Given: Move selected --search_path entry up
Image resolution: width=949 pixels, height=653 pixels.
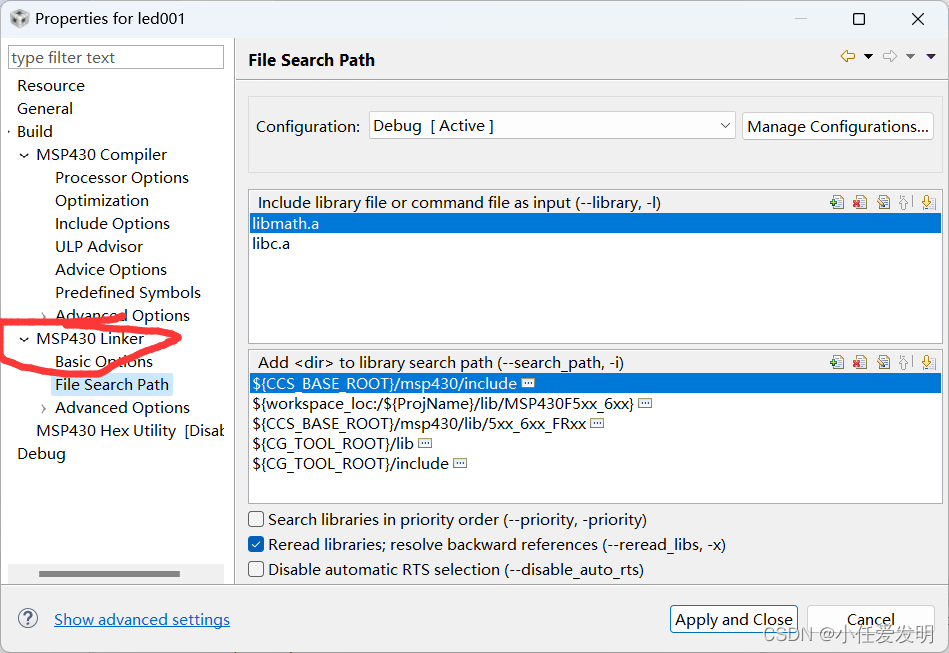Looking at the screenshot, I should [x=904, y=363].
